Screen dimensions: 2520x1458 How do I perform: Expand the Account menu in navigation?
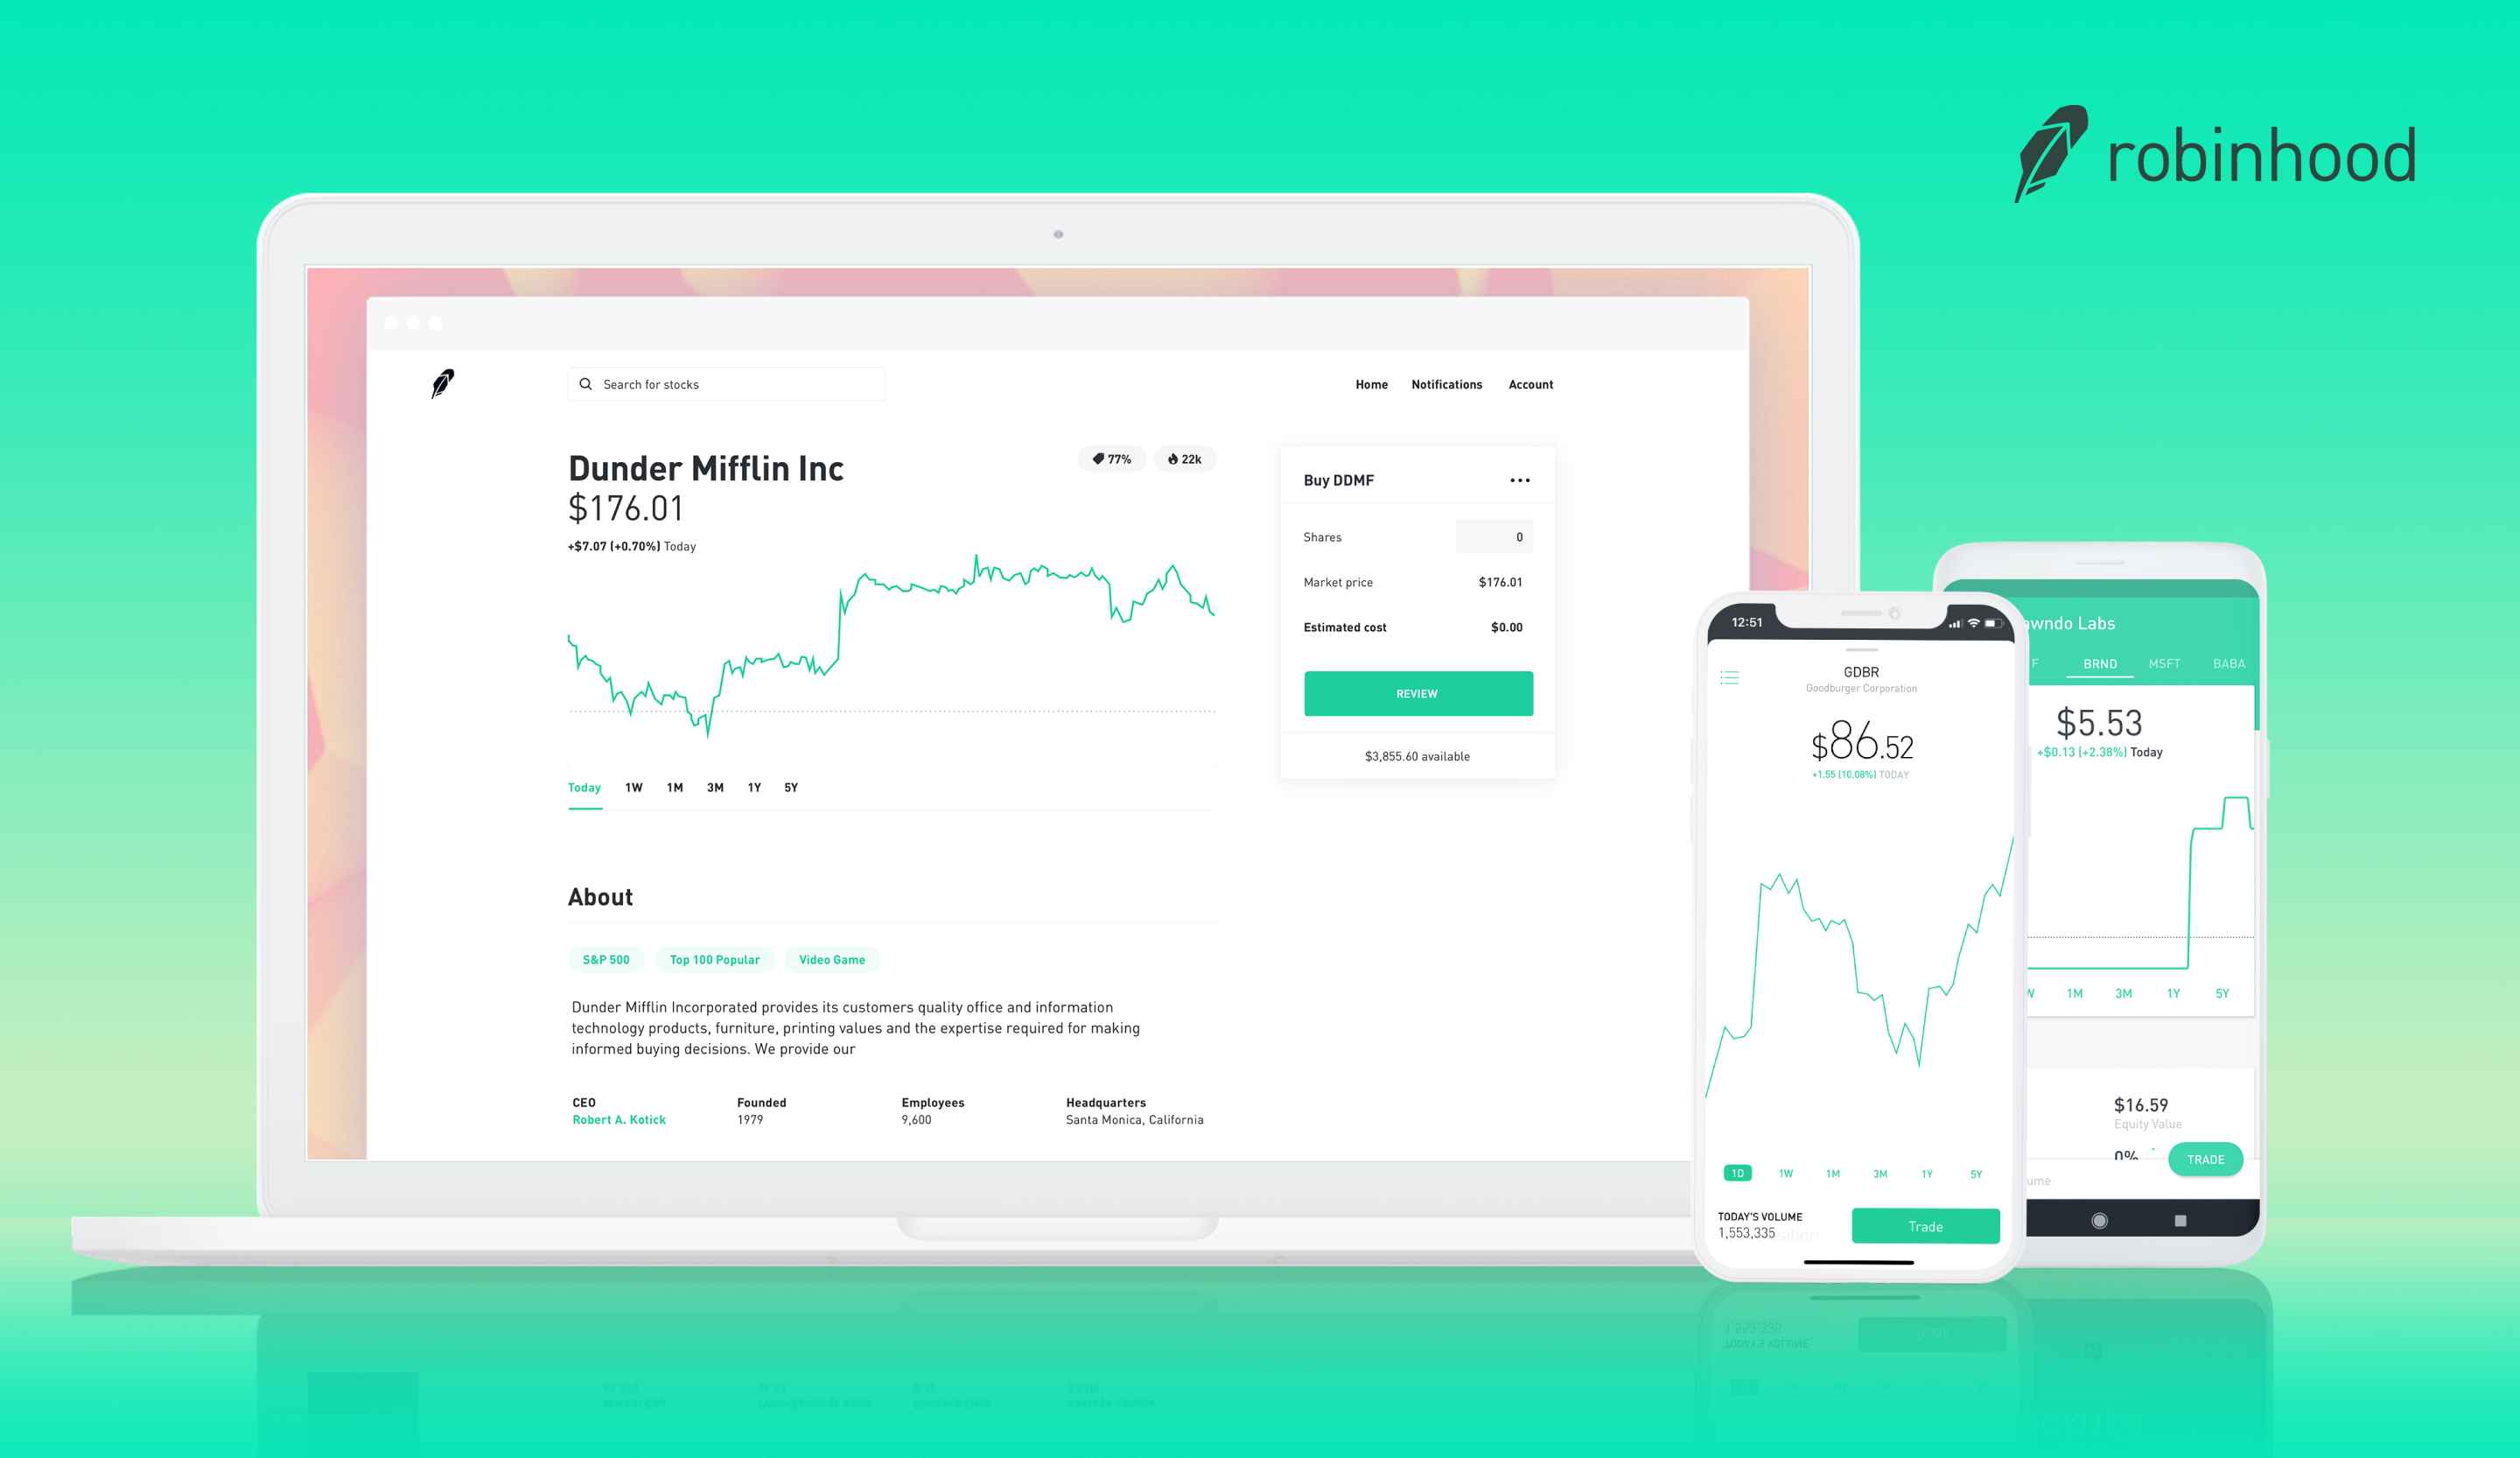coord(1532,383)
